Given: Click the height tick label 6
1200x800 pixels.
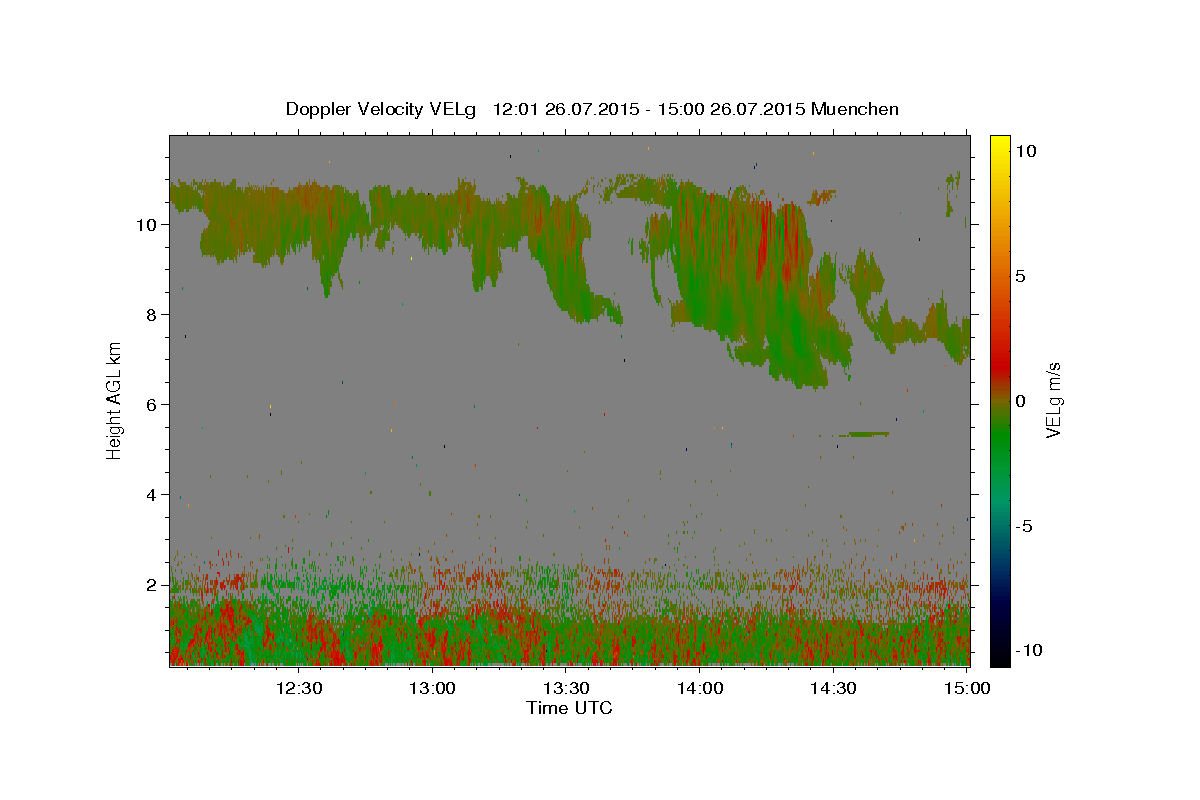Looking at the screenshot, I should point(153,405).
